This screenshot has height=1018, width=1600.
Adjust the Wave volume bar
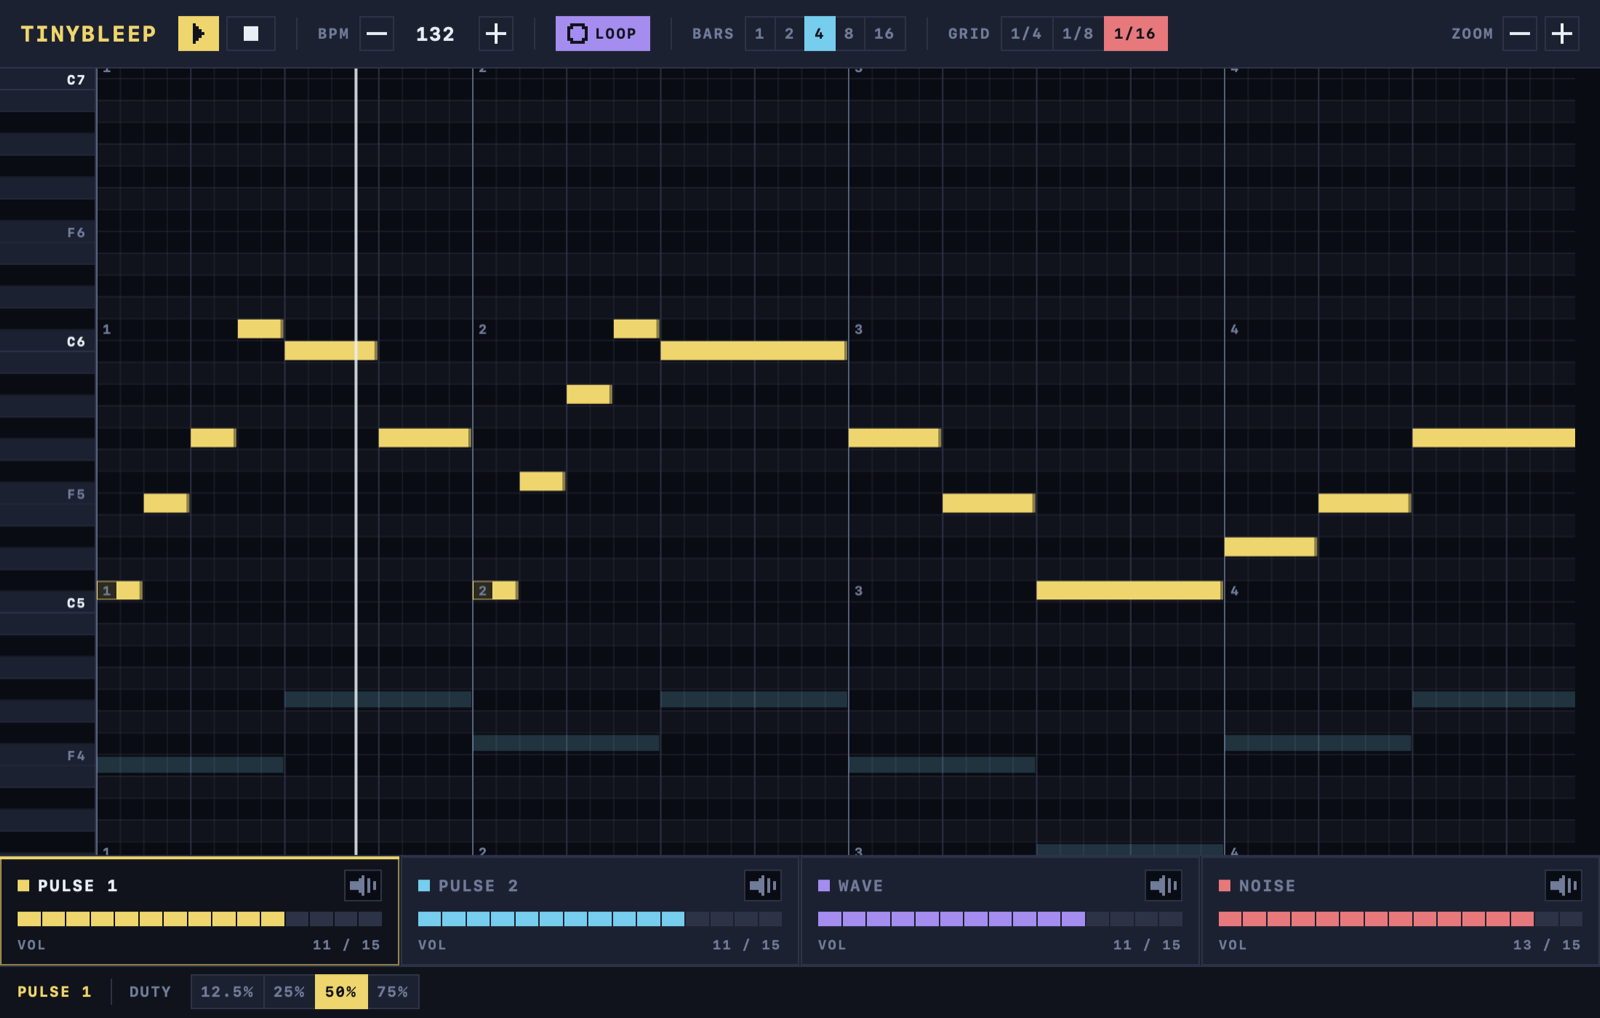pyautogui.click(x=1000, y=919)
